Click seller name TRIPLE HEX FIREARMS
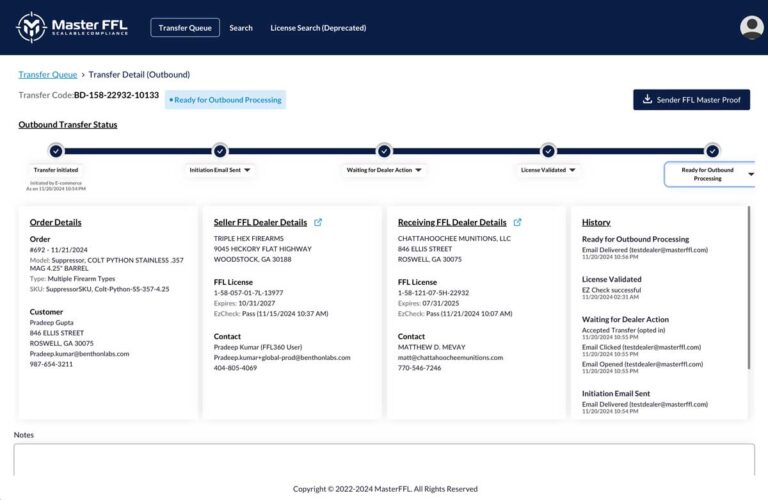768x500 pixels. tap(248, 238)
